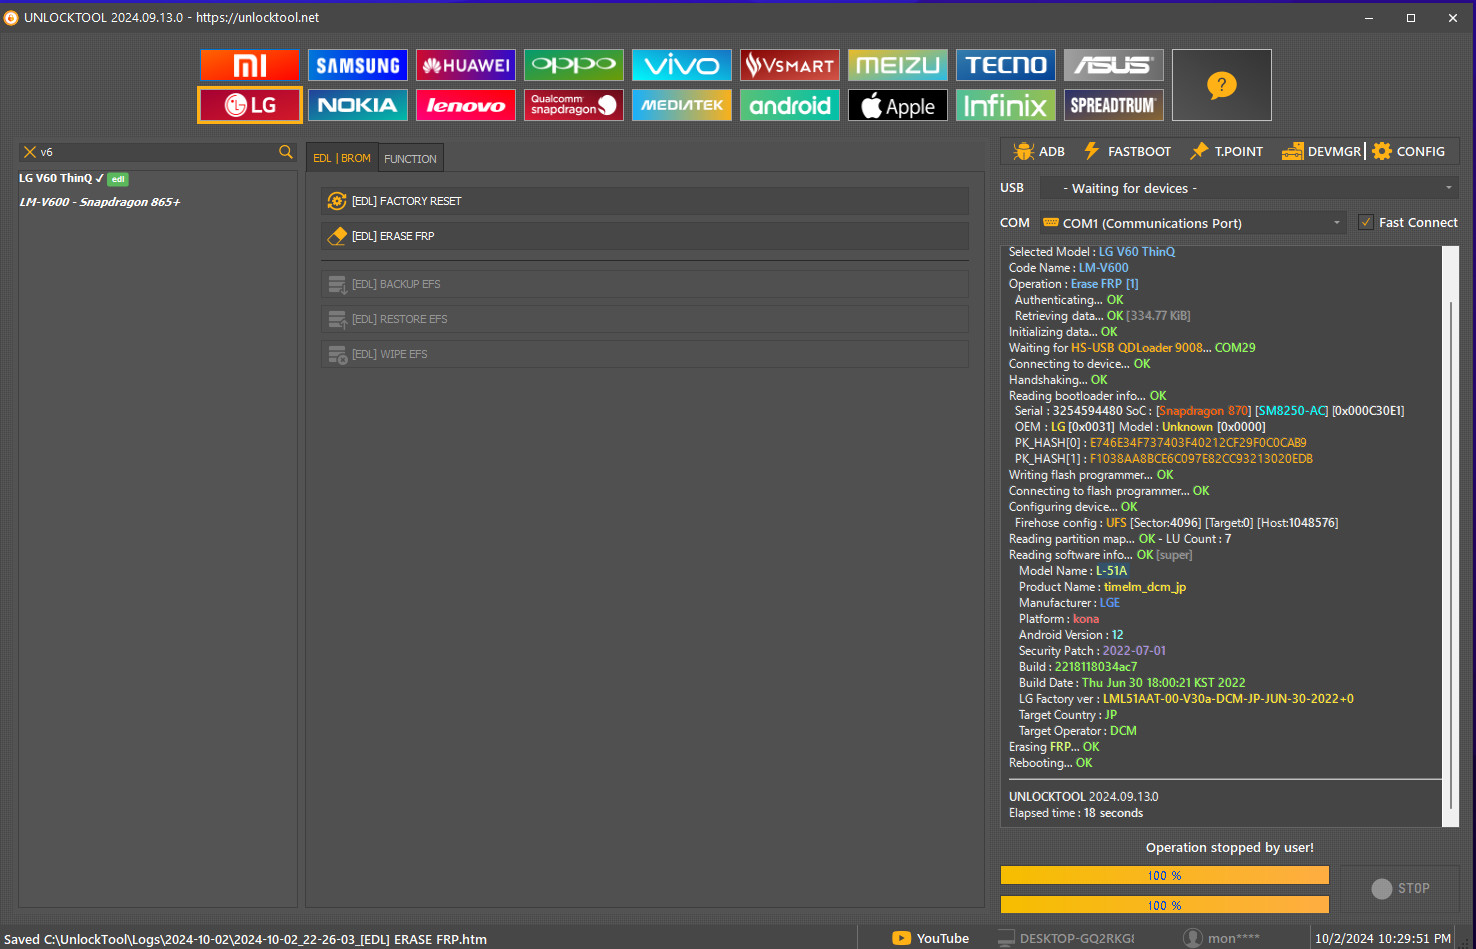Screen dimensions: 1476x949
Task: Select the Nokia brand tile
Action: 358,105
